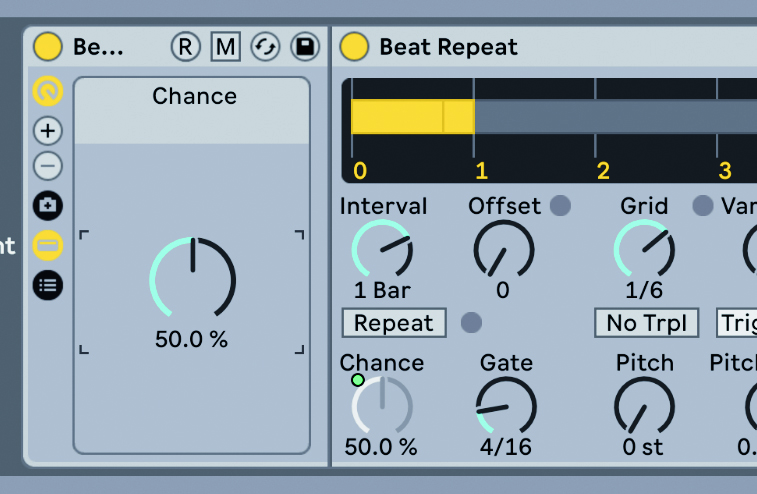Click the mapped Chance knob in Beat Repeat
Image resolution: width=757 pixels, height=494 pixels.
pyautogui.click(x=382, y=407)
